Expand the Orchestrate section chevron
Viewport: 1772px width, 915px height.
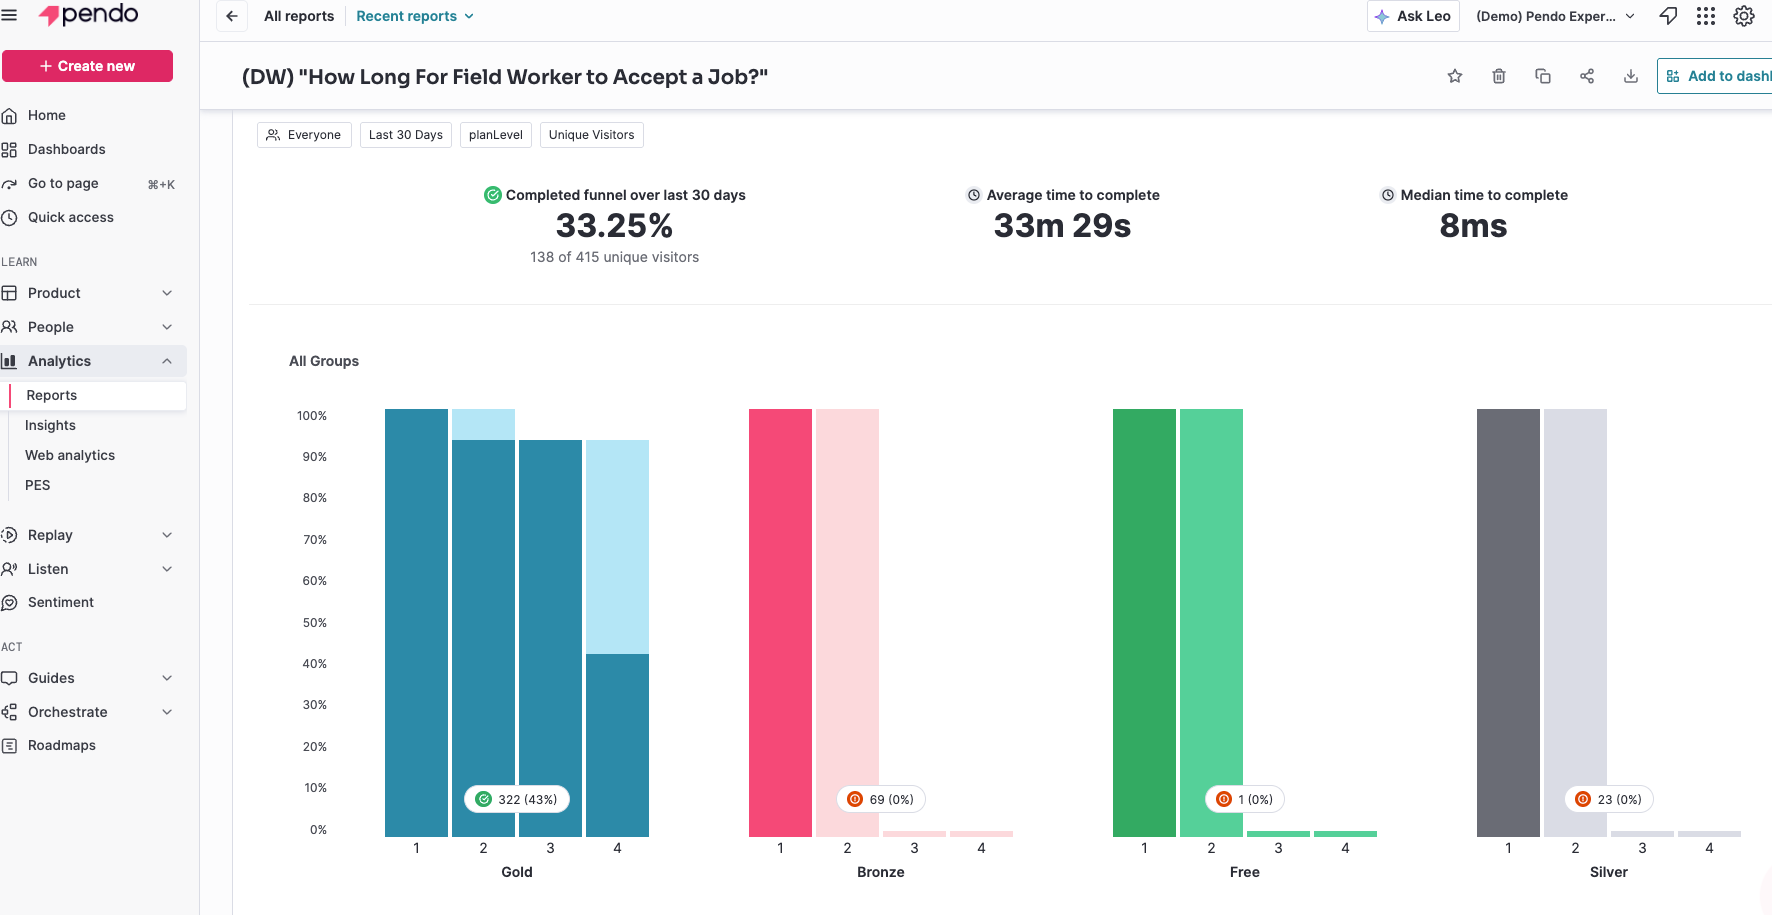[x=167, y=712]
